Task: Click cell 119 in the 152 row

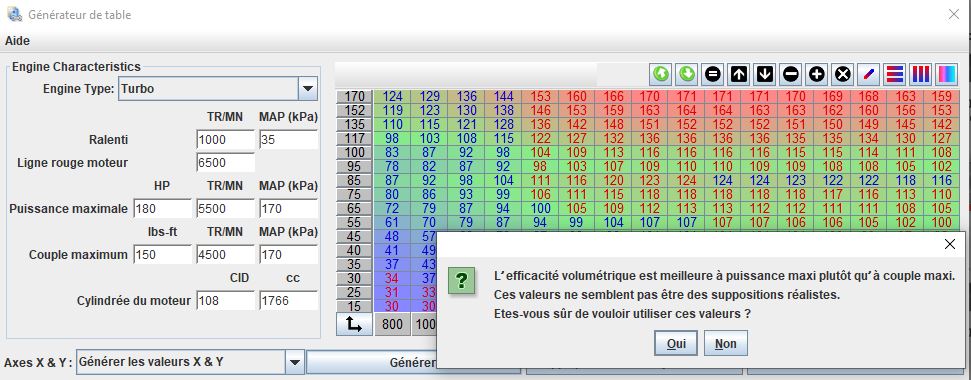Action: 393,110
